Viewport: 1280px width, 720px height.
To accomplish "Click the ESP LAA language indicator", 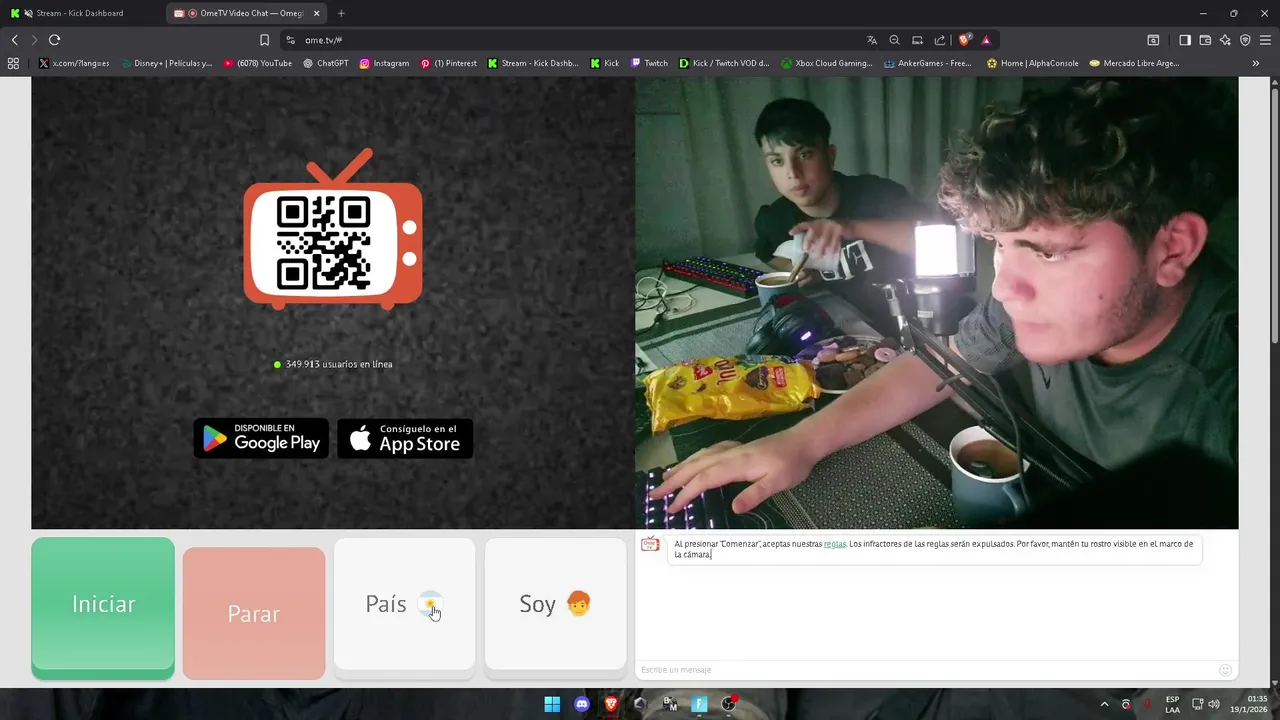I will coord(1172,704).
